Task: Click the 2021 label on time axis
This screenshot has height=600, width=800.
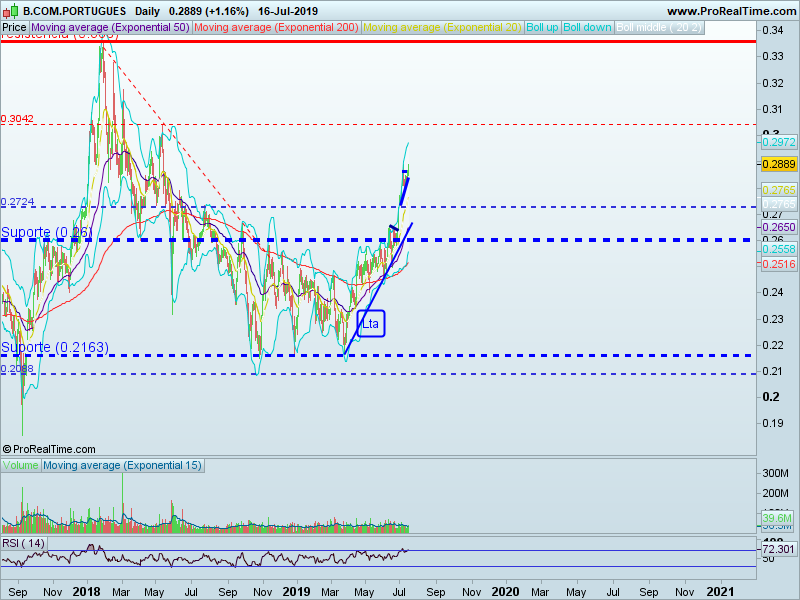Action: [x=720, y=592]
